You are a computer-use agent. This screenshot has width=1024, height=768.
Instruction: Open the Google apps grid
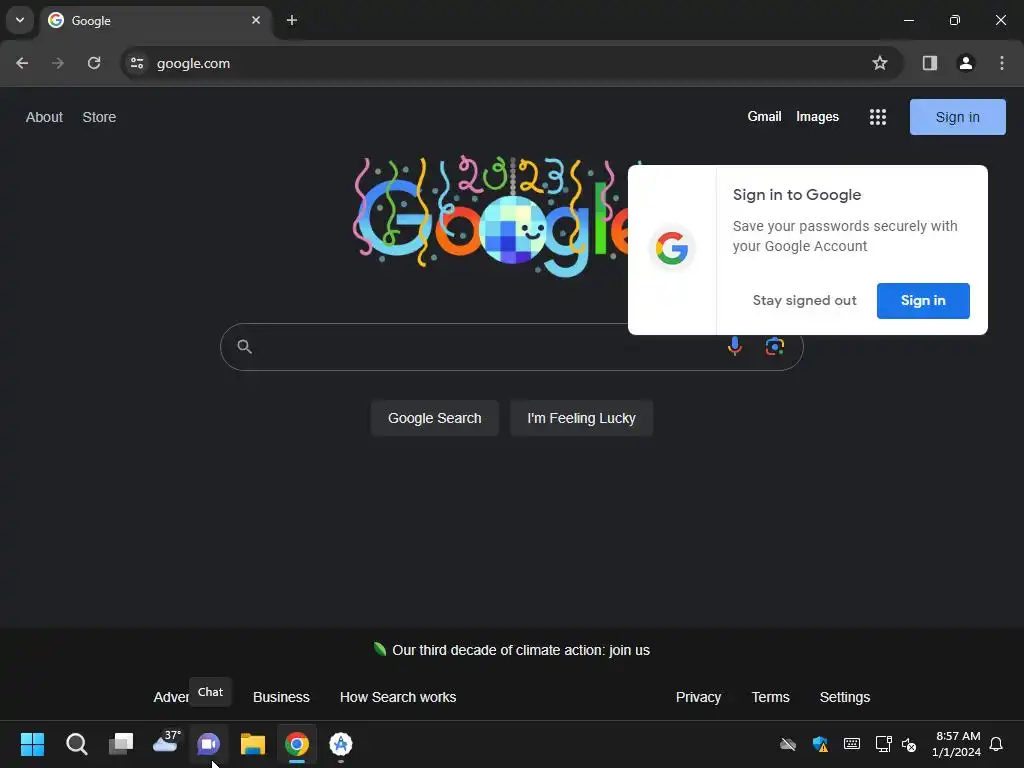pyautogui.click(x=878, y=117)
